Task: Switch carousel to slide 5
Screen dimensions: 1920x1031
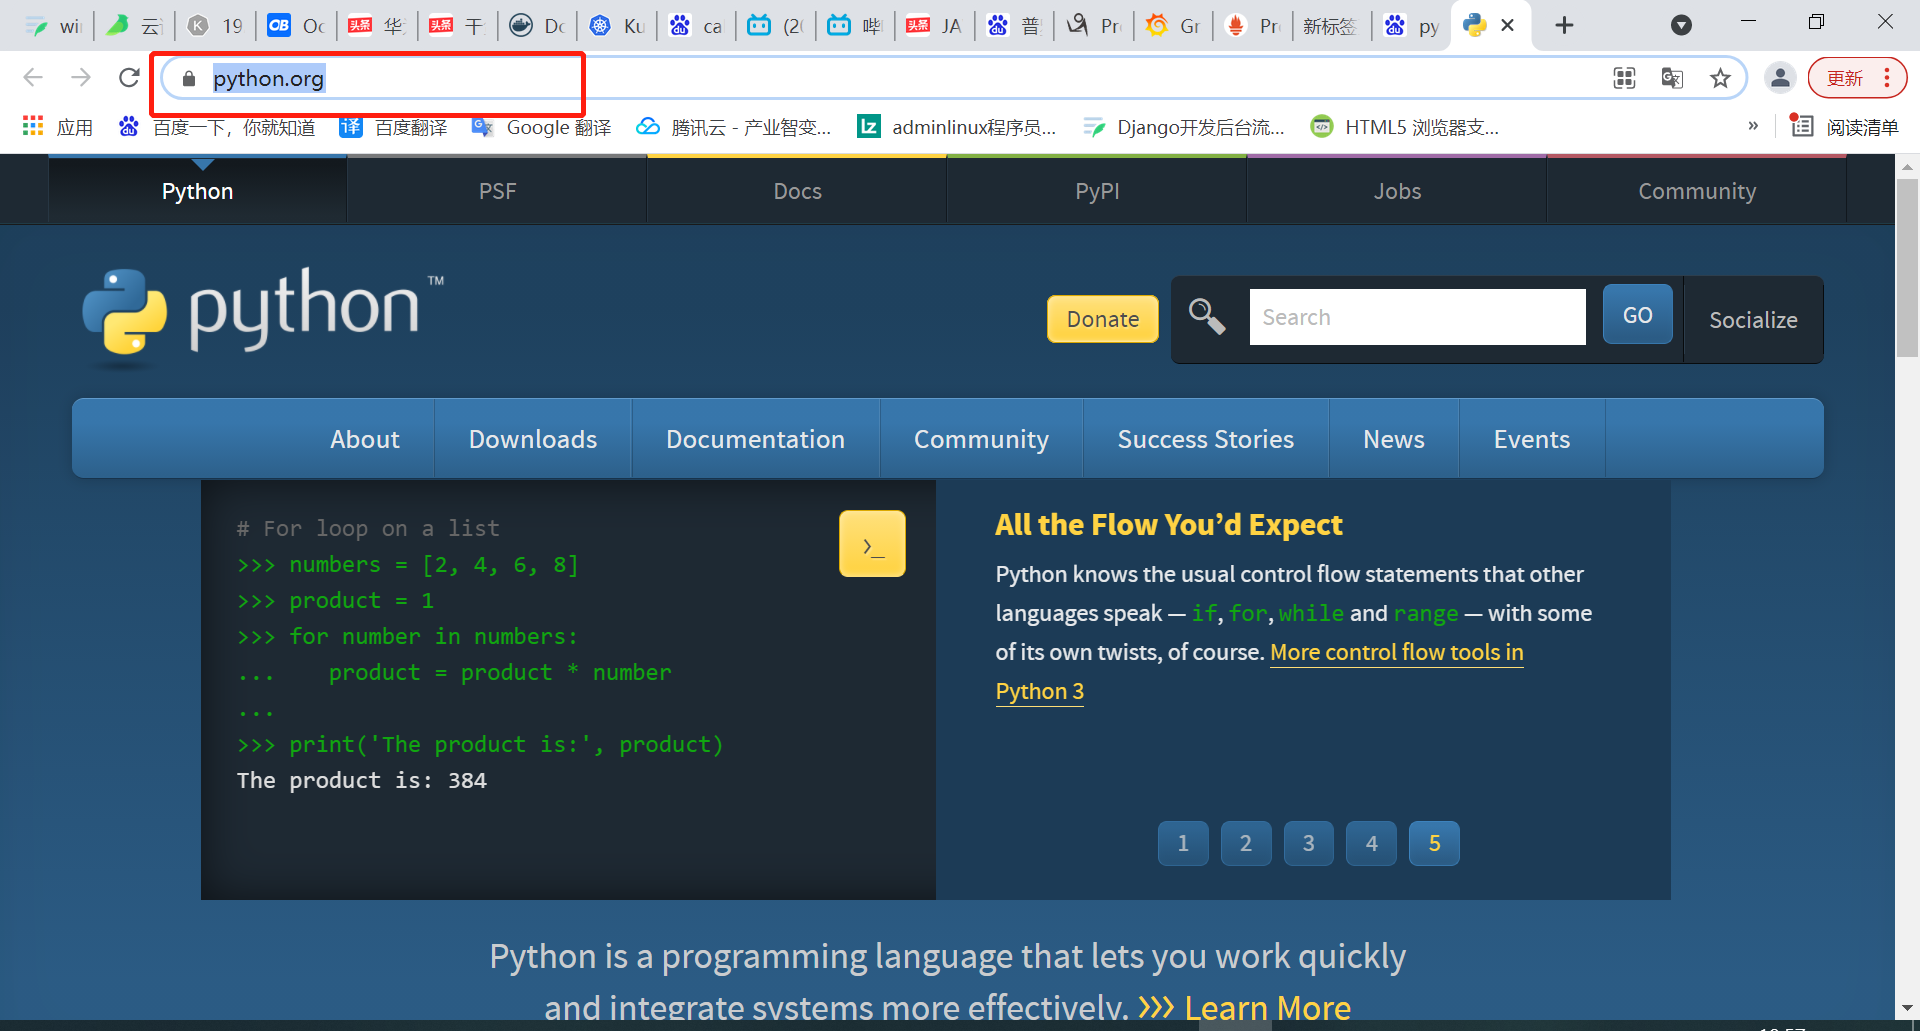Action: pos(1434,843)
